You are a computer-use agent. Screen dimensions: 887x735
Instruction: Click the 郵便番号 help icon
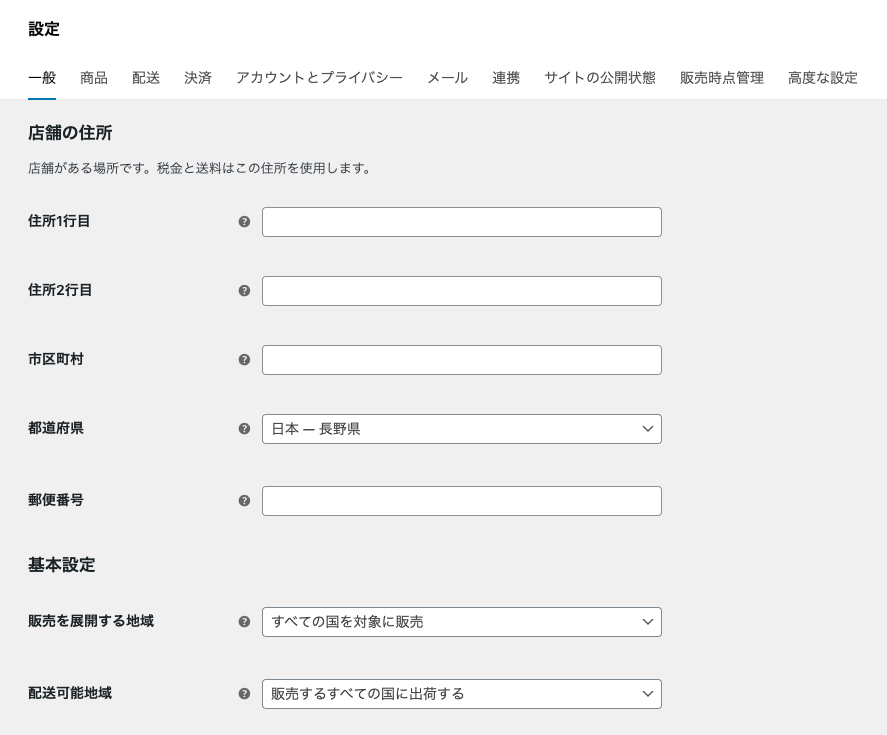coord(244,501)
